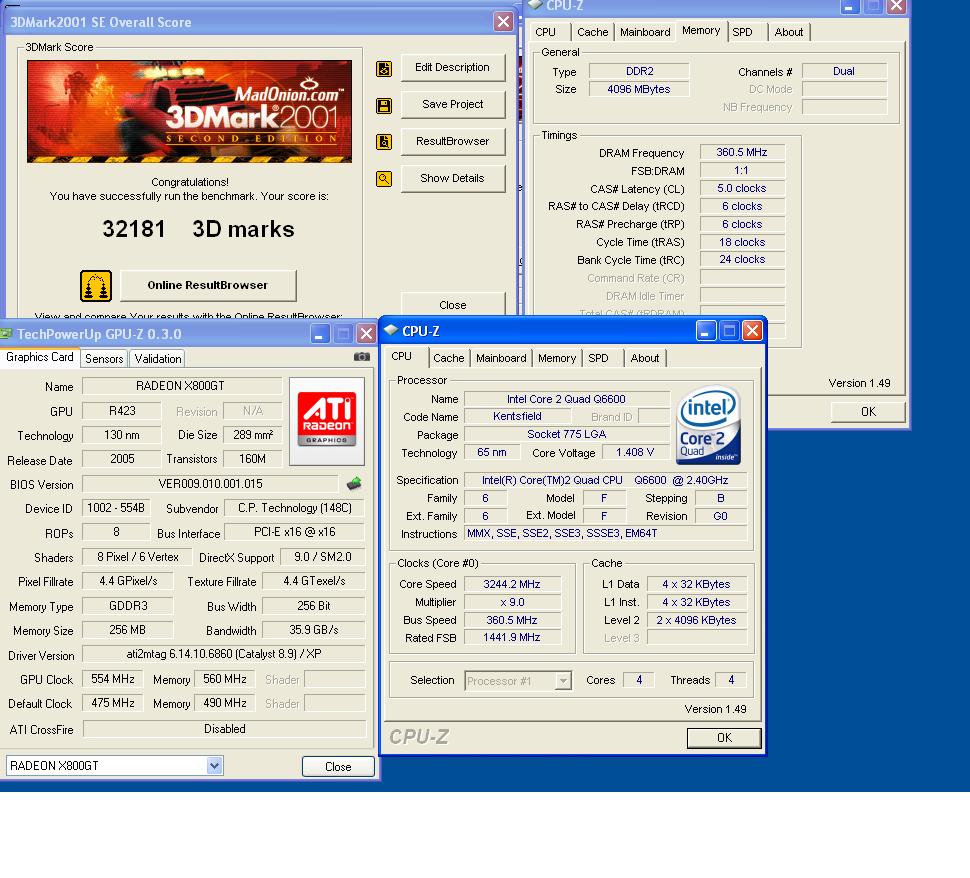The height and width of the screenshot is (878, 970).
Task: Click the Show Details button
Action: tap(453, 178)
